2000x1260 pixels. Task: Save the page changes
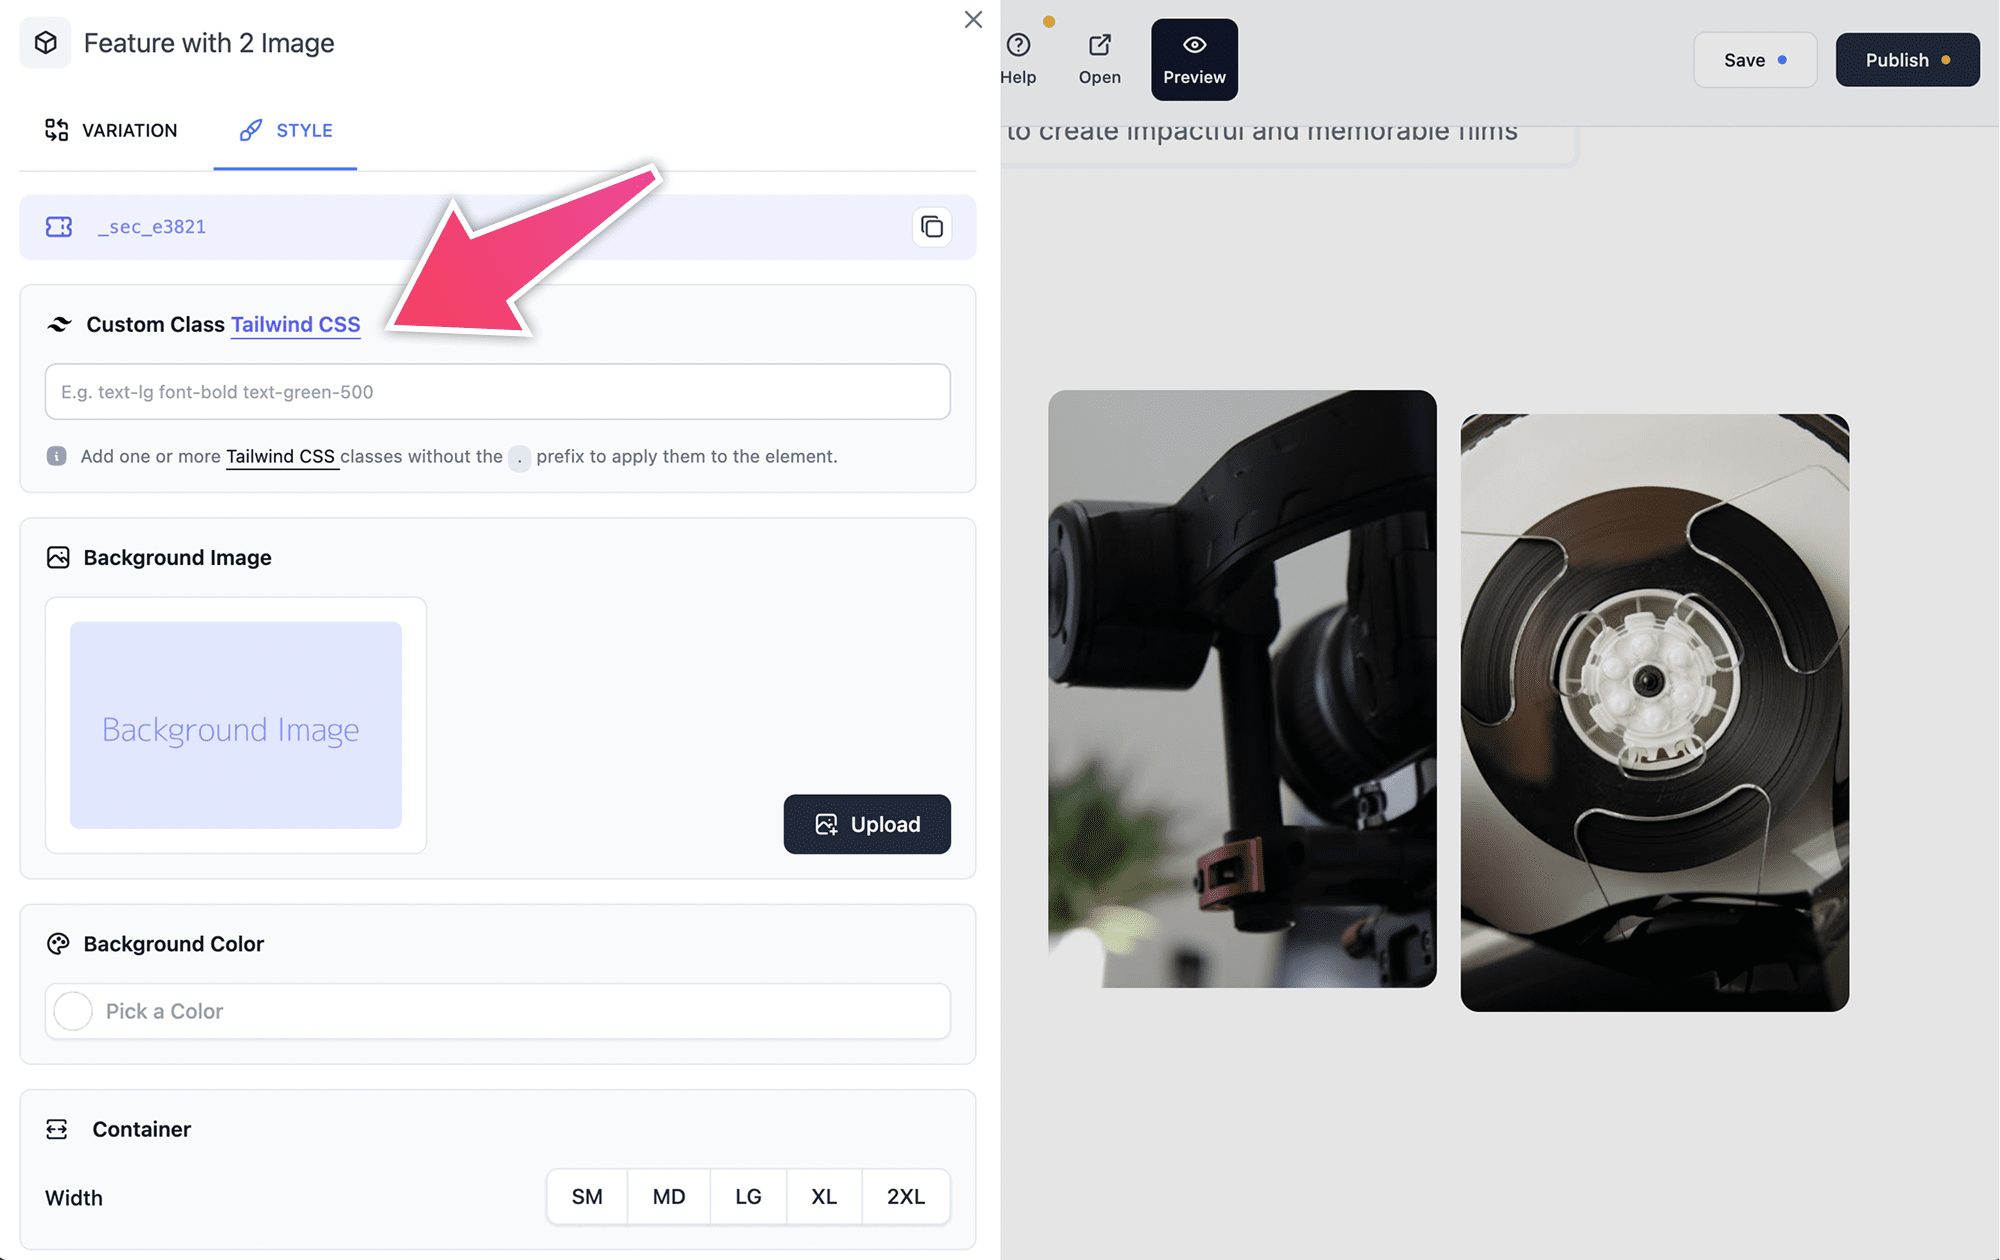click(1755, 60)
